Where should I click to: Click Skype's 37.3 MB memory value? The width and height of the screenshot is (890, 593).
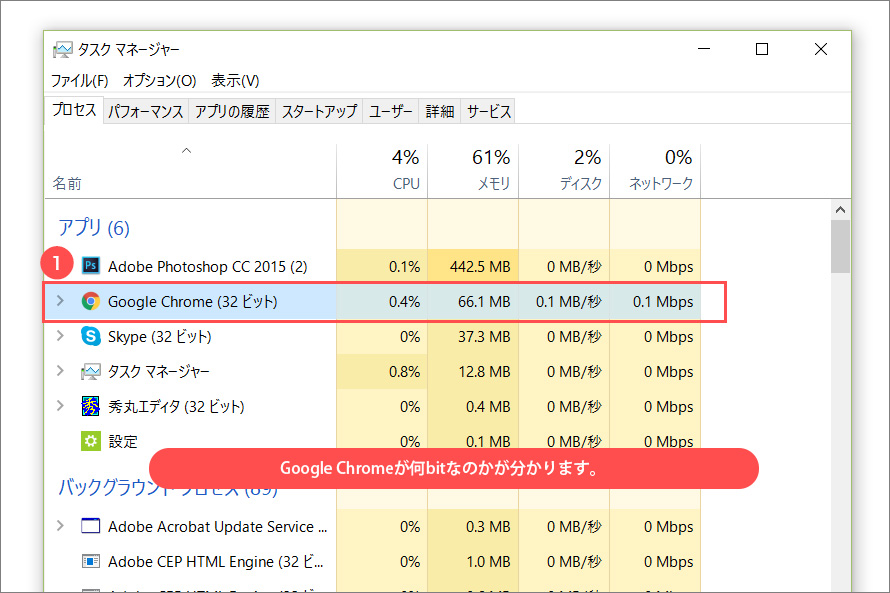(x=484, y=337)
